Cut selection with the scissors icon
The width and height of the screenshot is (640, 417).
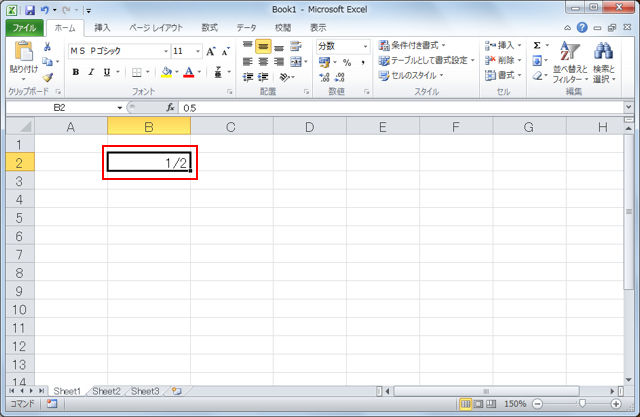47,47
